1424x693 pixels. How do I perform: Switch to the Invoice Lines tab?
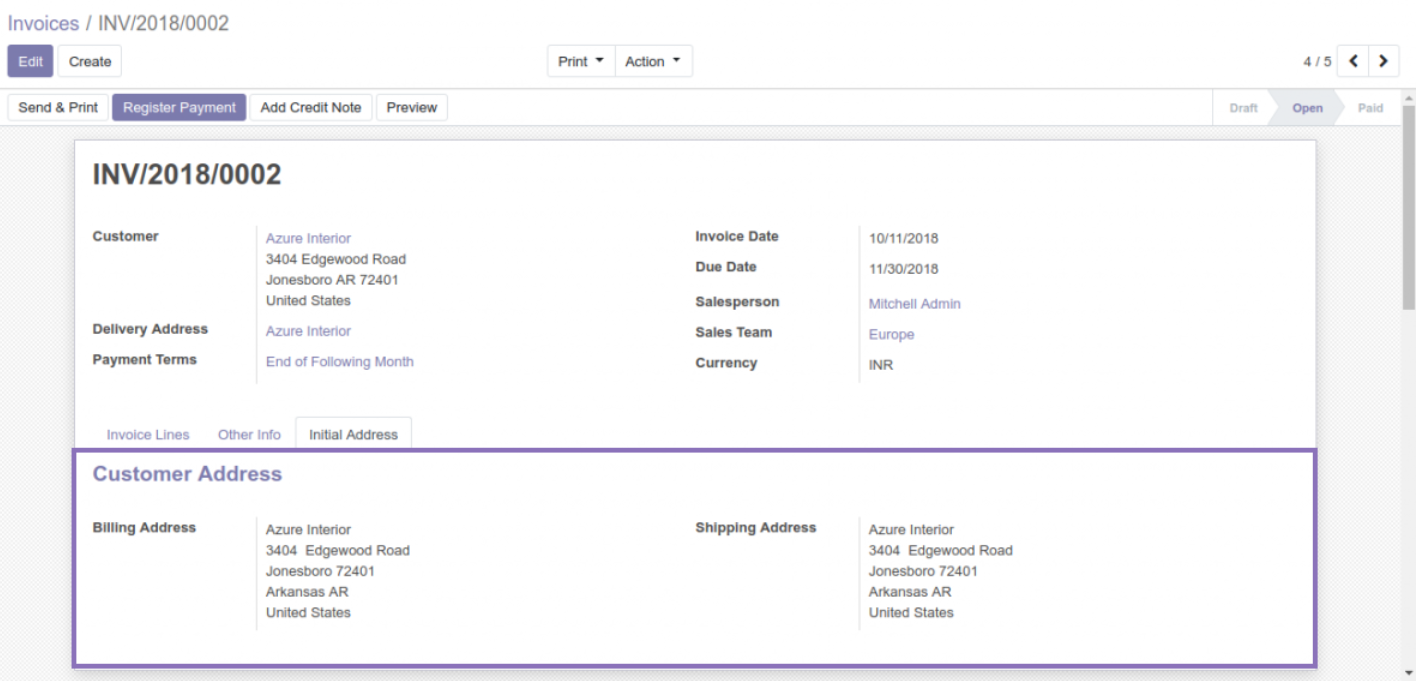148,435
